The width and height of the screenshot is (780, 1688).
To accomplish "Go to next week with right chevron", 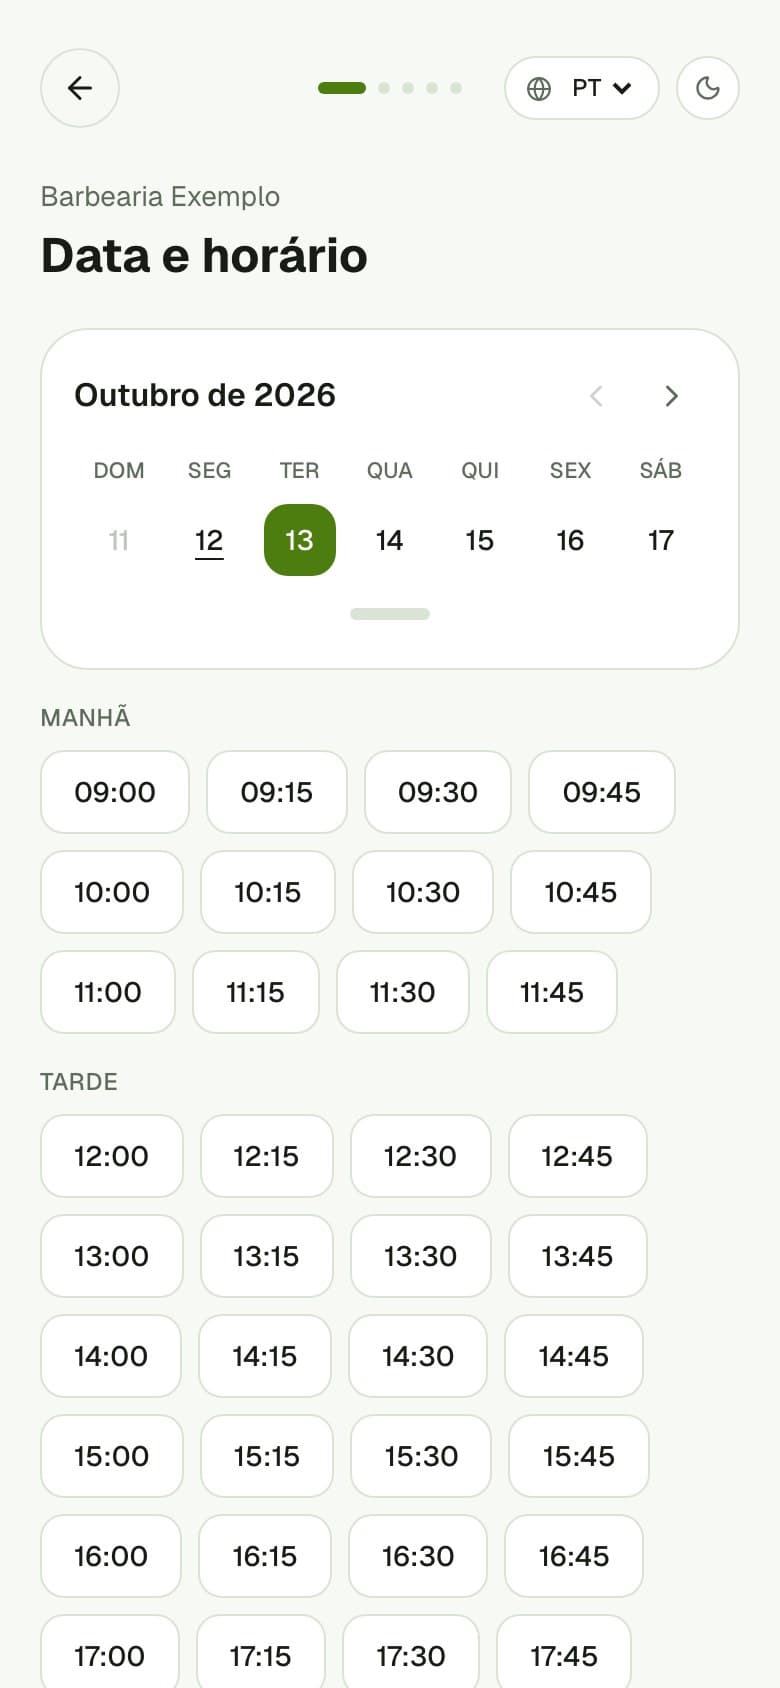I will pos(672,396).
